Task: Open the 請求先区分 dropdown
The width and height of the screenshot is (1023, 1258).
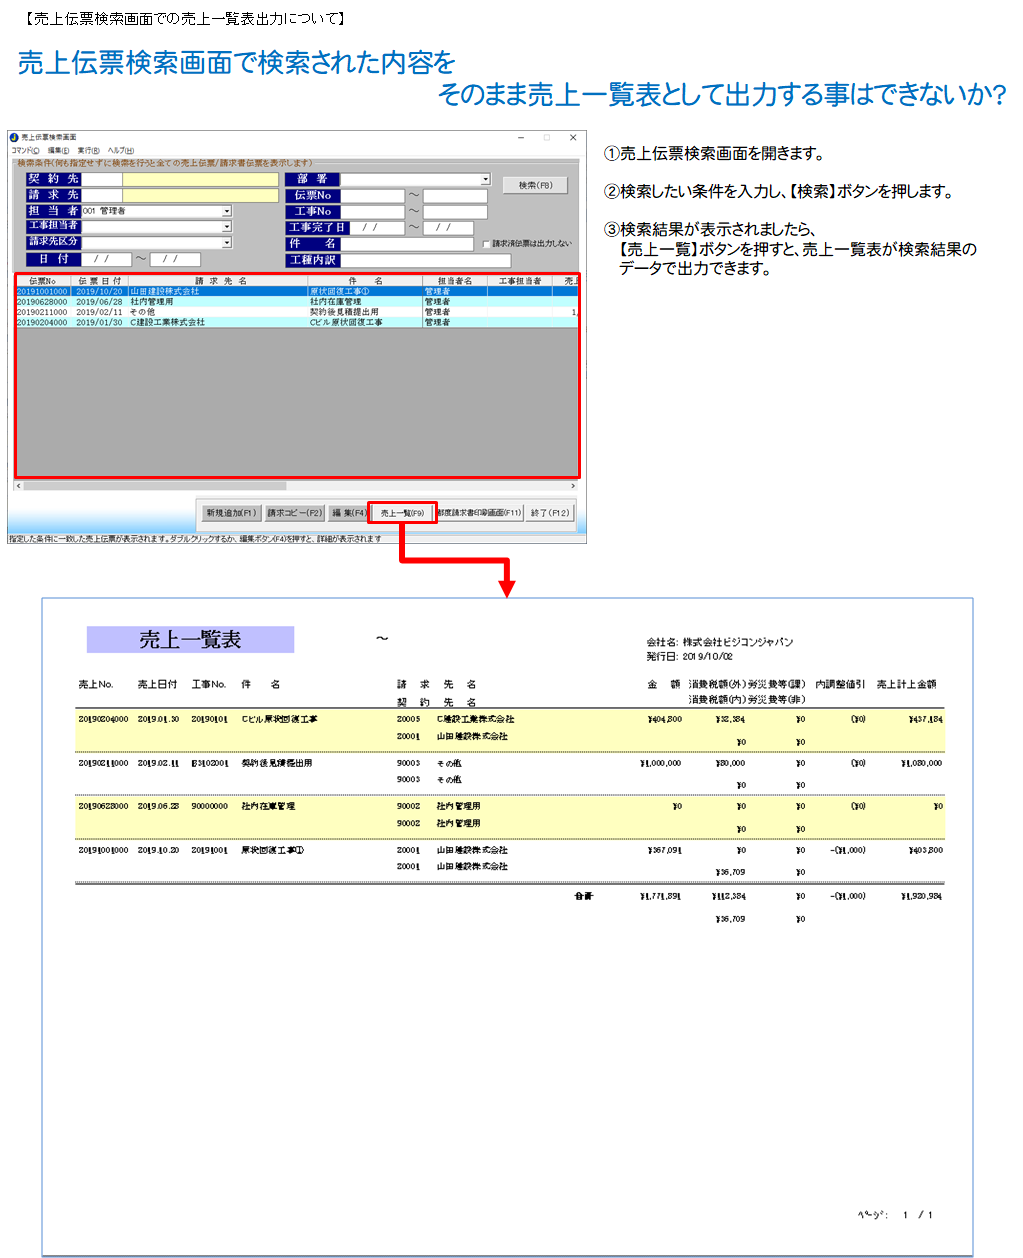Action: point(227,243)
